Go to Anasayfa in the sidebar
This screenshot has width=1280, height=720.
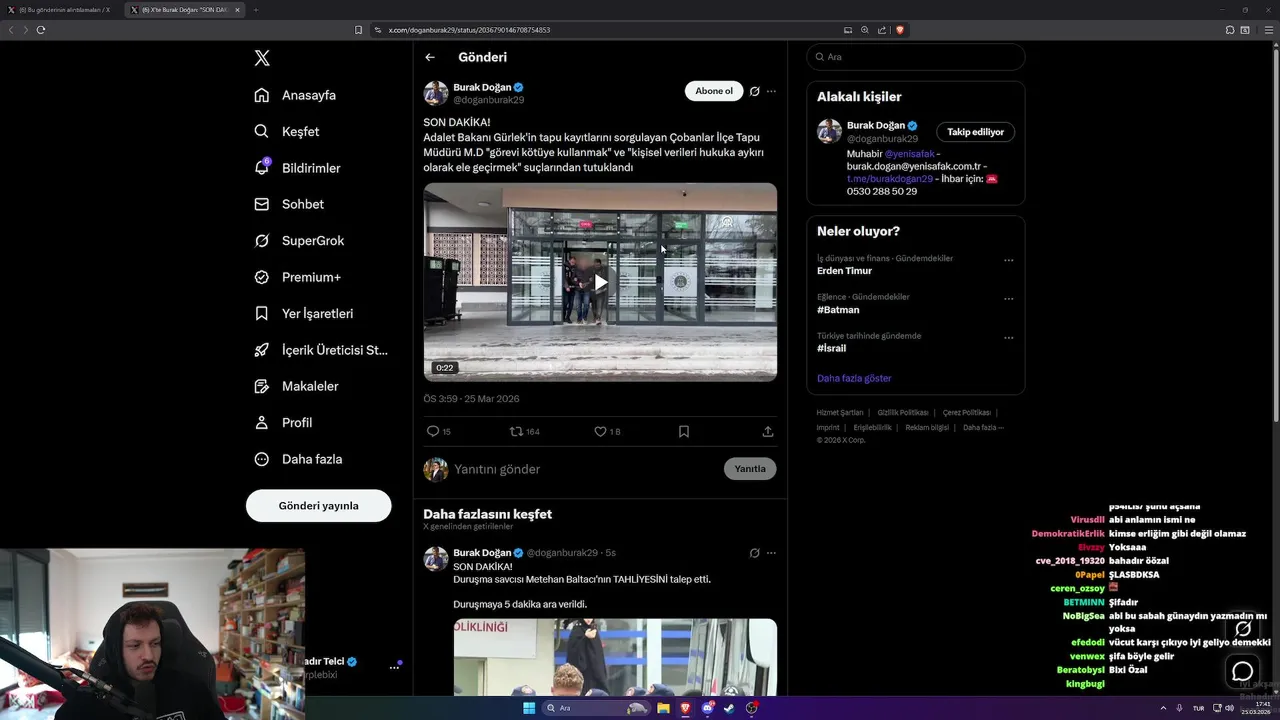[x=295, y=95]
